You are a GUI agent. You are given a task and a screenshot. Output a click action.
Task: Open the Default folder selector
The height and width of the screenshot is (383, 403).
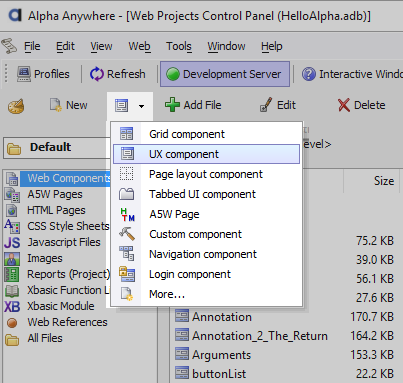point(57,147)
